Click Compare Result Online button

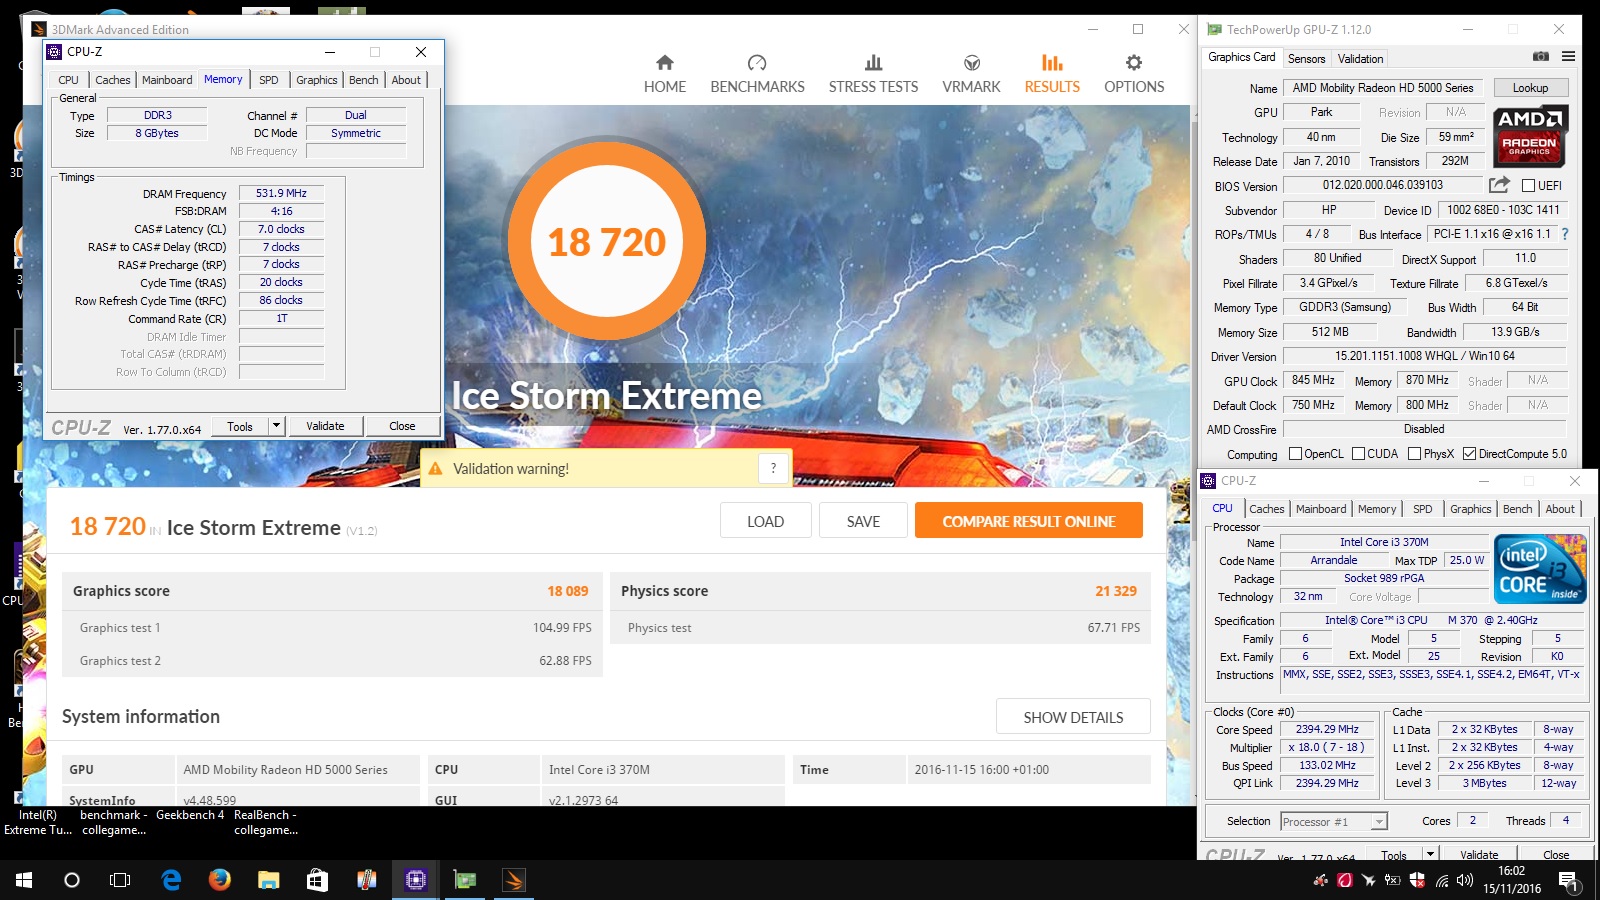pos(1028,521)
